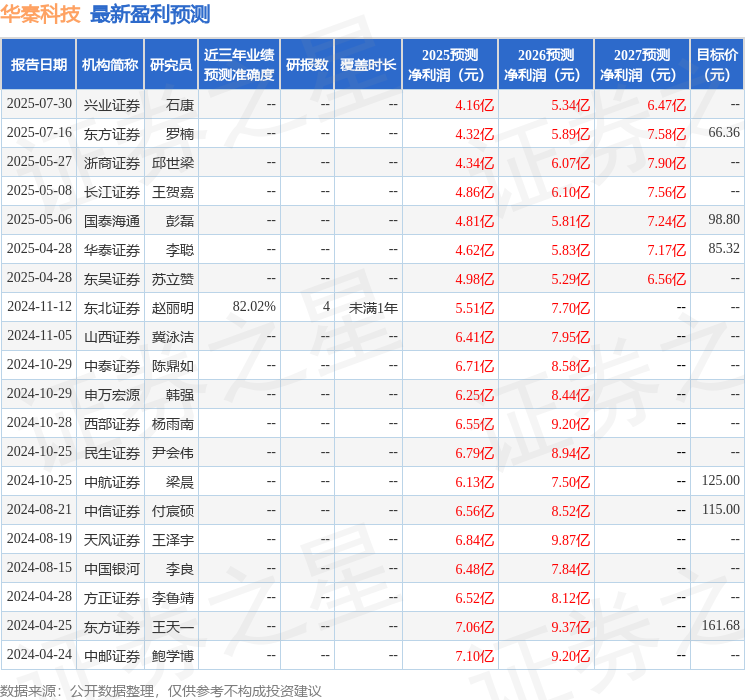The height and width of the screenshot is (700, 745).
Task: Select 中泰证券 institution cell
Action: (x=112, y=366)
